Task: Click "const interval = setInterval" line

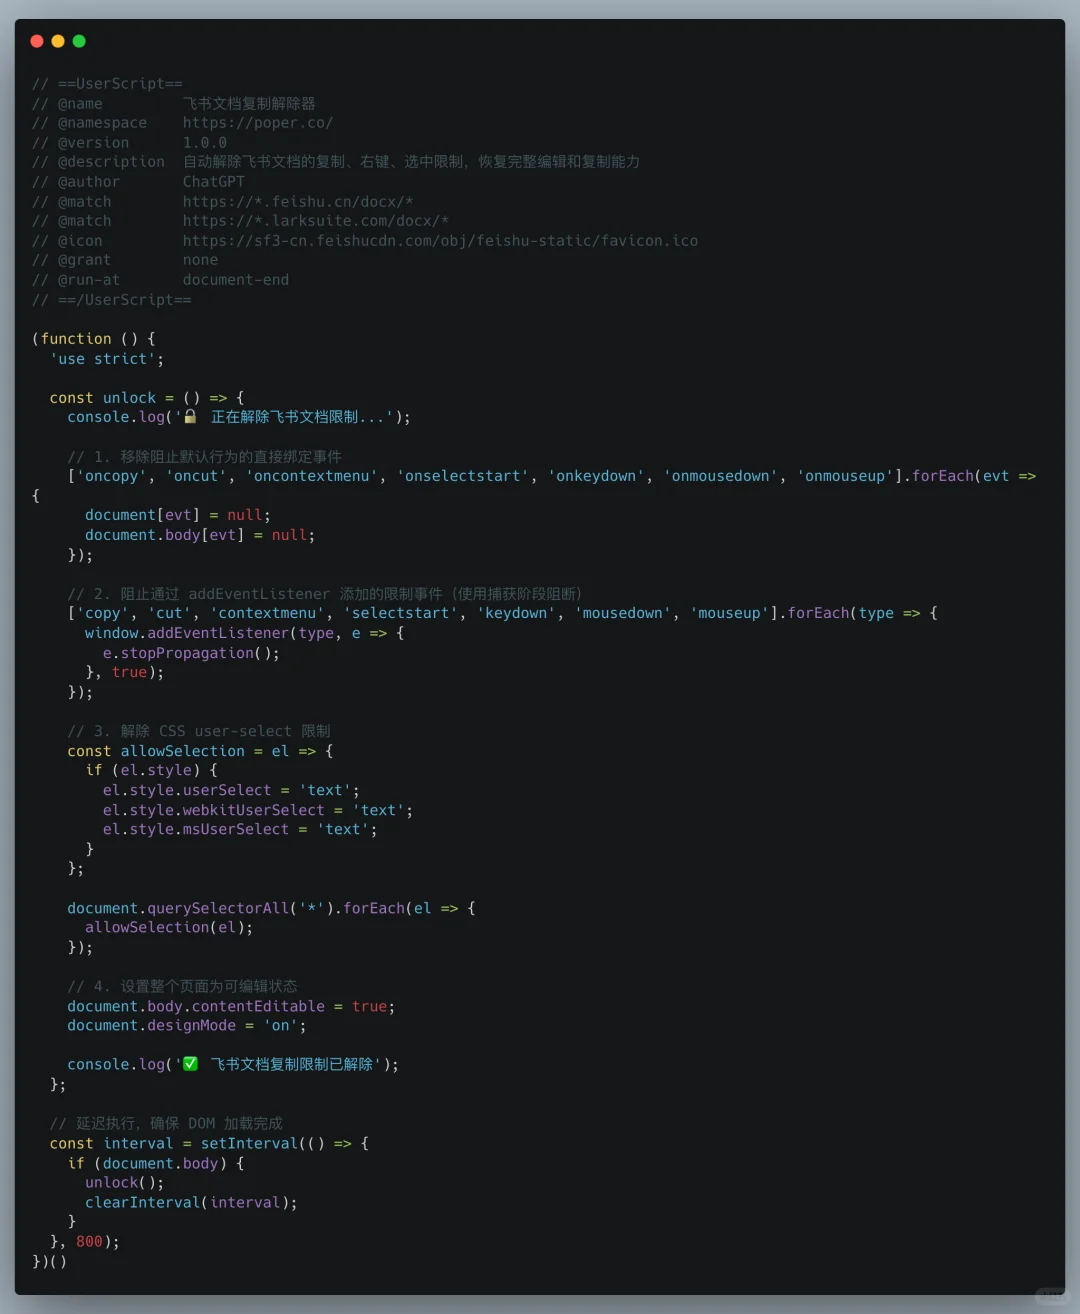Action: [209, 1143]
